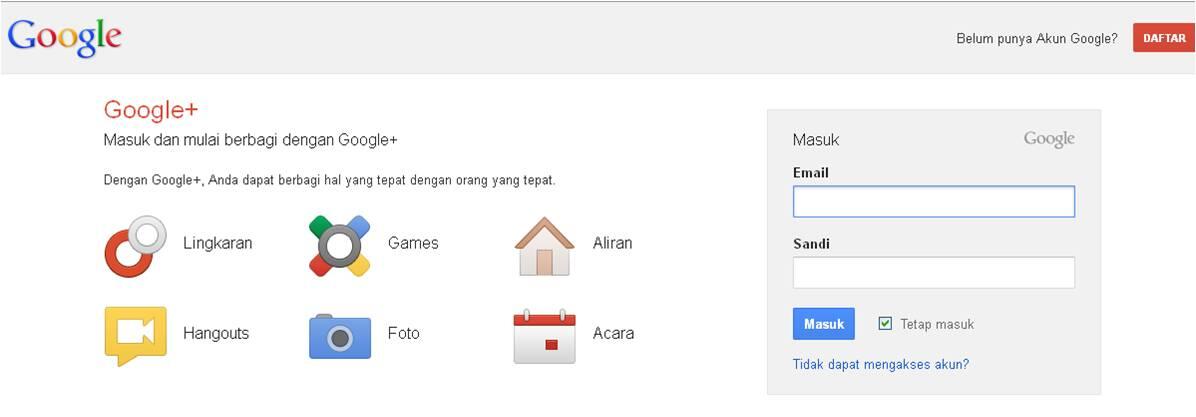Click the Google+ heading text

pyautogui.click(x=151, y=110)
